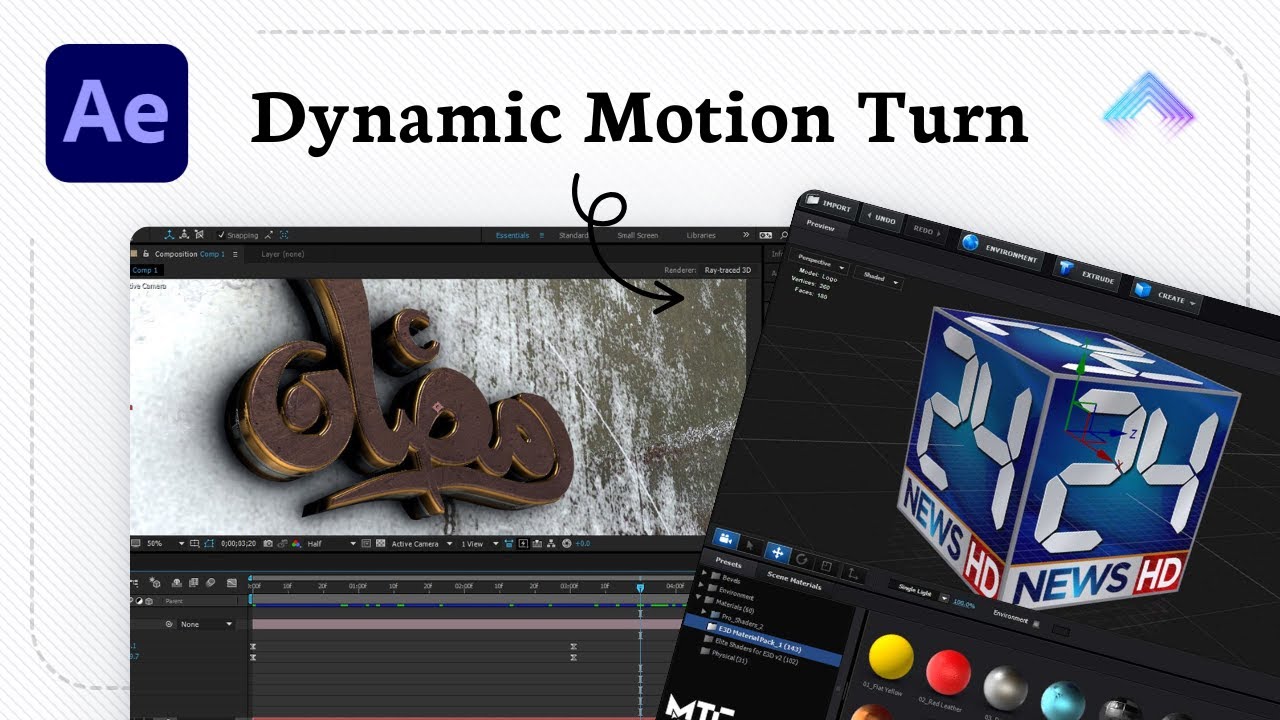Click the Import button in Element 3D
1280x720 pixels.
(829, 205)
